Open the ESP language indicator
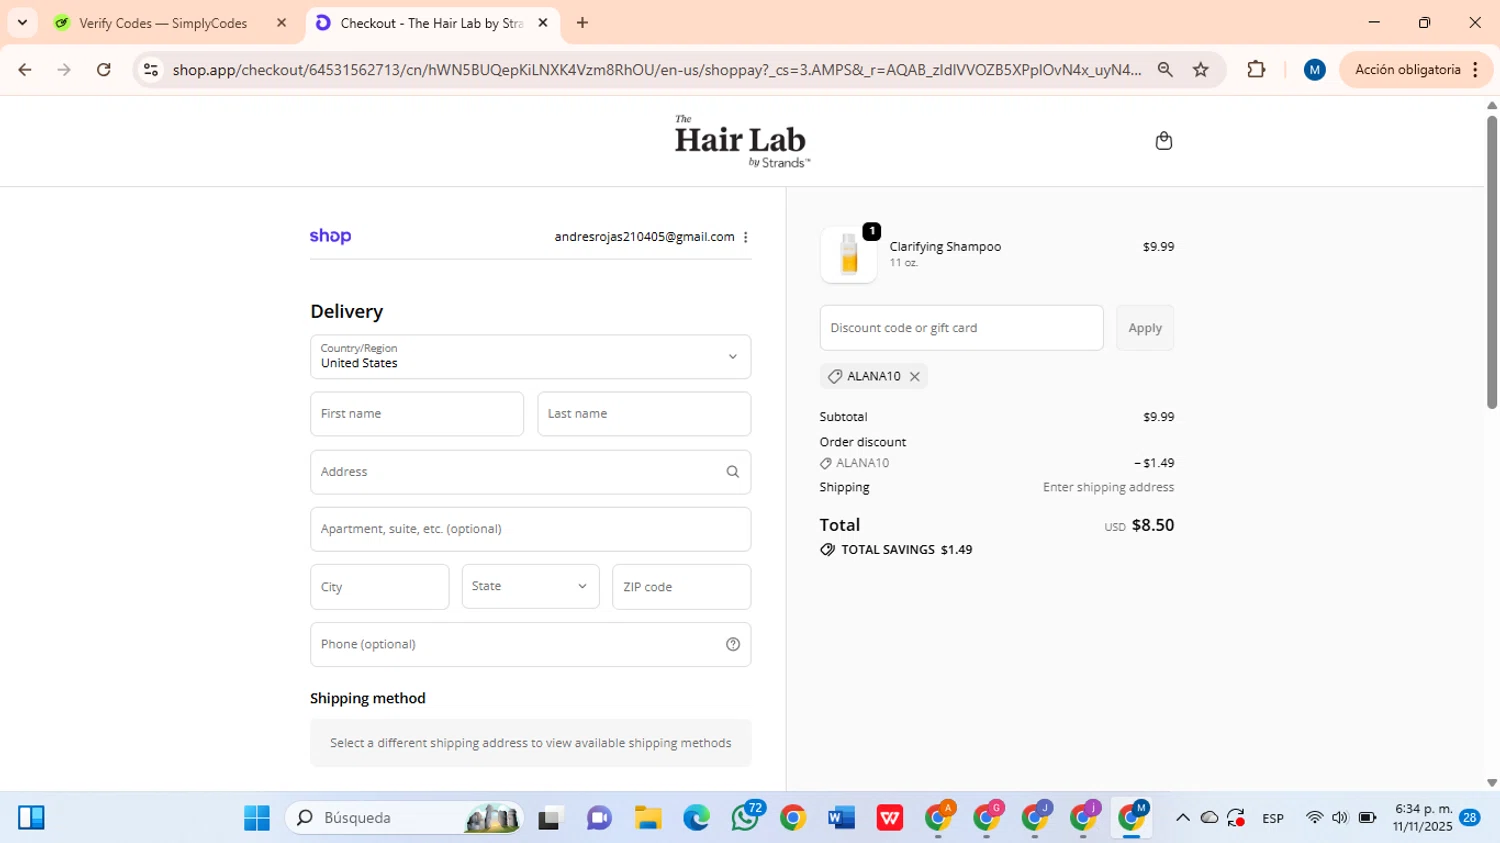1500x843 pixels. [1272, 818]
